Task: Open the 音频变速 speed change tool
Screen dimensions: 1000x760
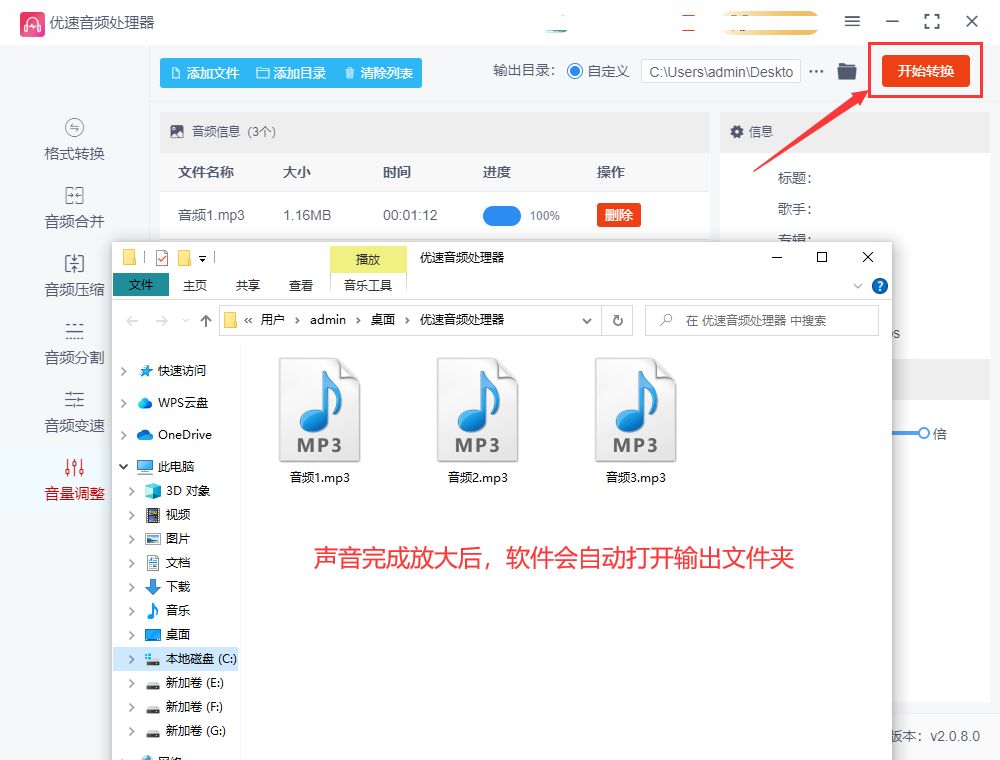Action: coord(74,413)
